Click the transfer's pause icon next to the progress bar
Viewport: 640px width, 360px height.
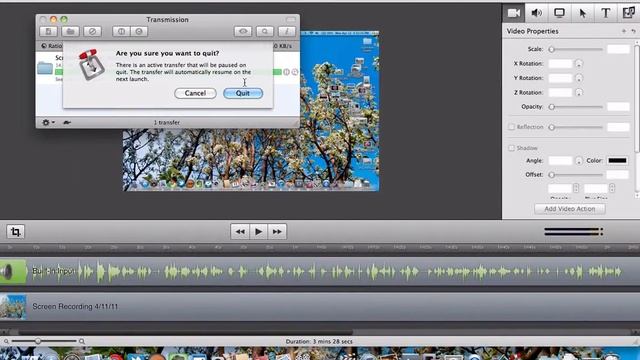(287, 72)
